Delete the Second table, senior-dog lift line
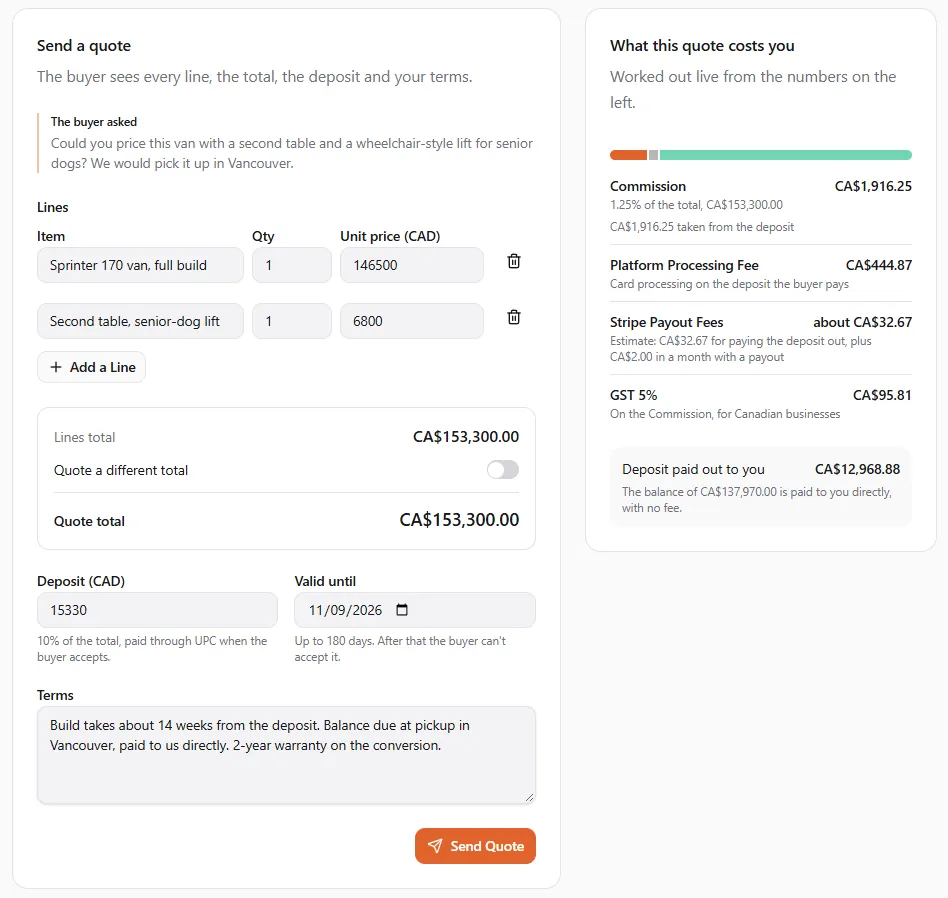The image size is (948, 898). [x=513, y=317]
